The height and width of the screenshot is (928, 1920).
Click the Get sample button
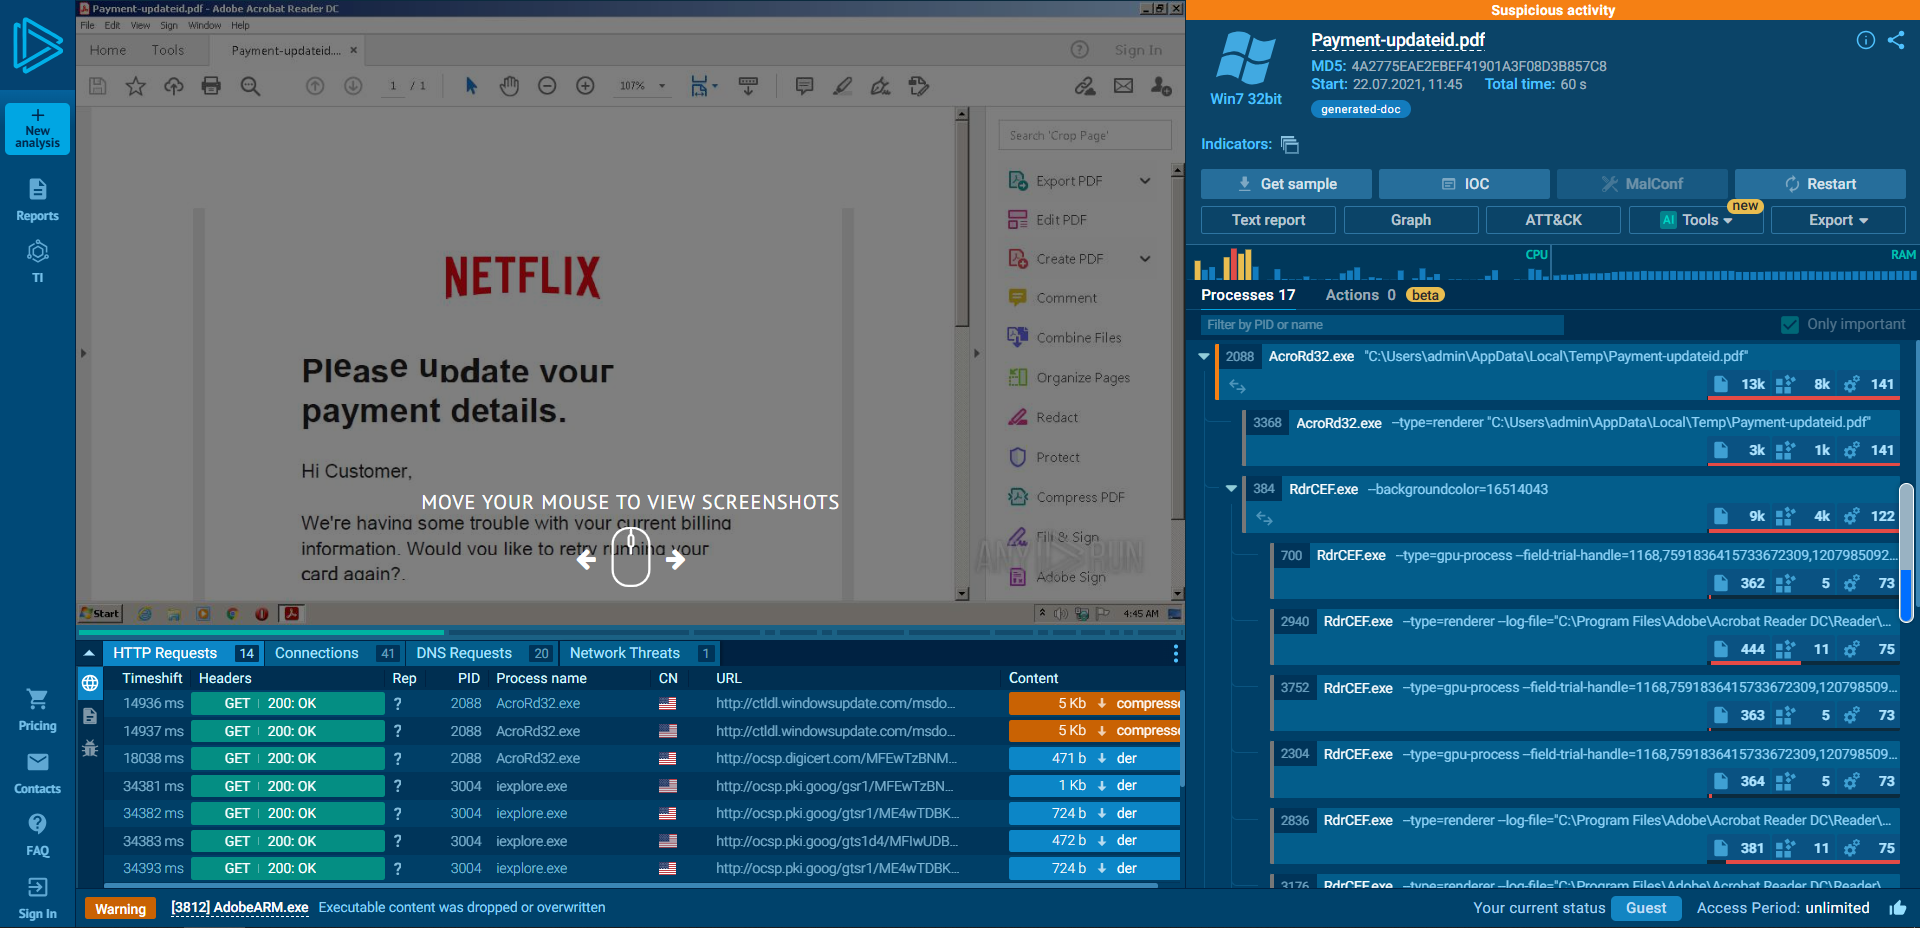(1286, 184)
